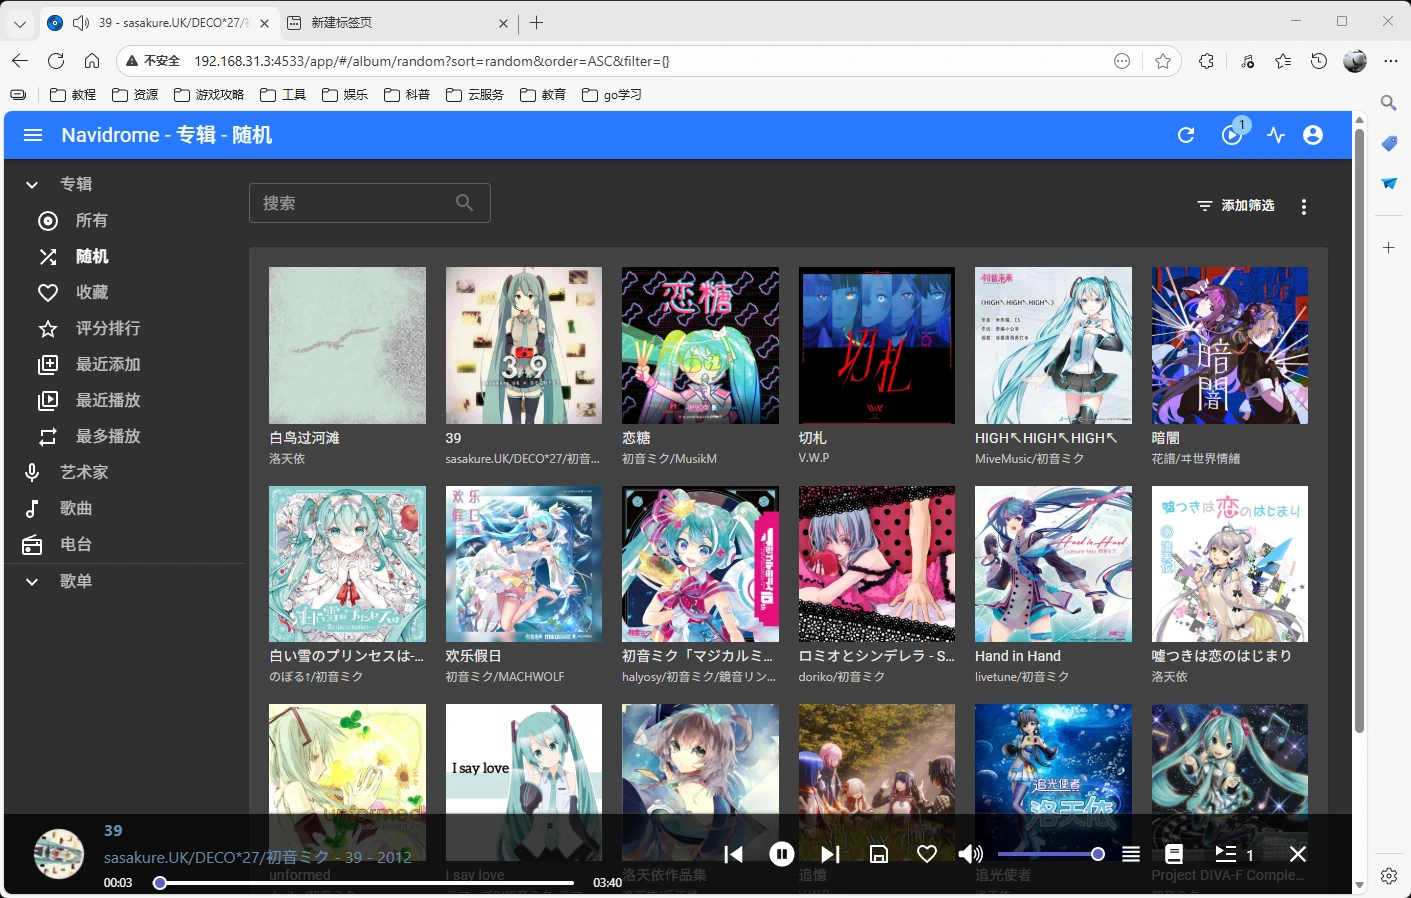This screenshot has width=1411, height=898.
Task: Open the album 切札 by V.W.P
Action: (x=876, y=345)
